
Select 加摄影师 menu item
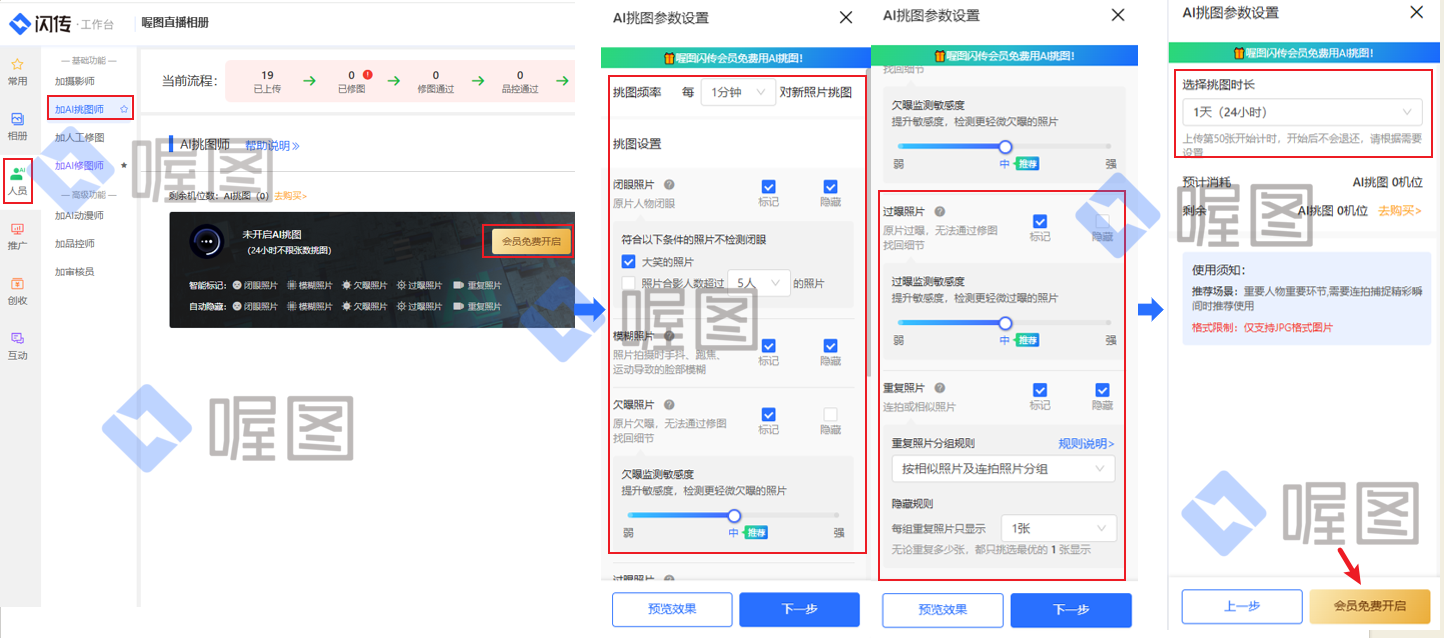click(x=75, y=81)
